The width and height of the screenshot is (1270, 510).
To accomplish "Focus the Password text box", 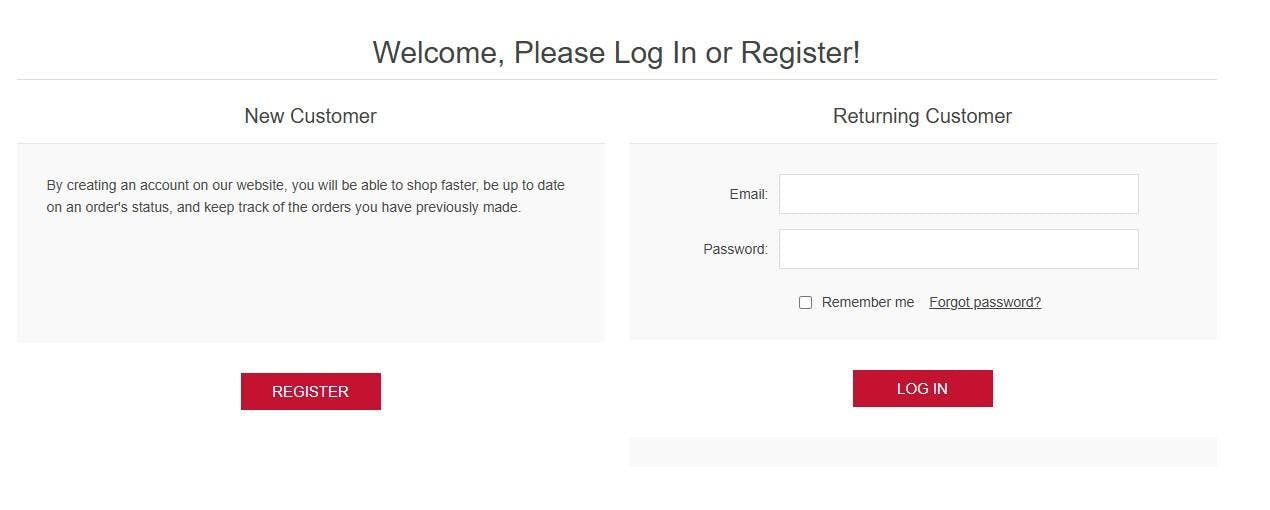I will [x=958, y=249].
